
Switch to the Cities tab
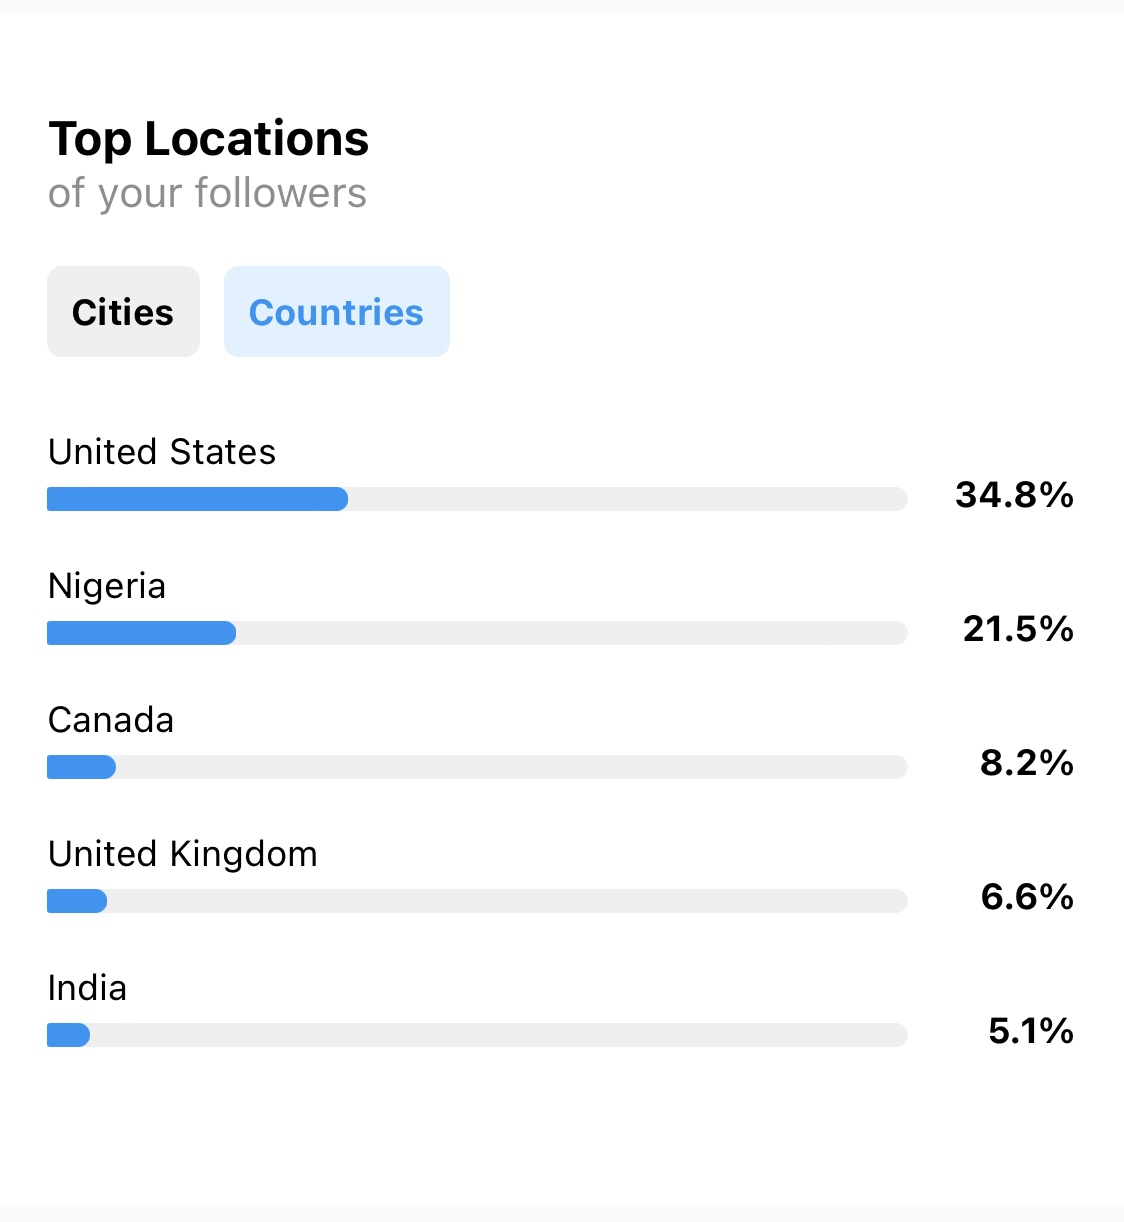(123, 312)
